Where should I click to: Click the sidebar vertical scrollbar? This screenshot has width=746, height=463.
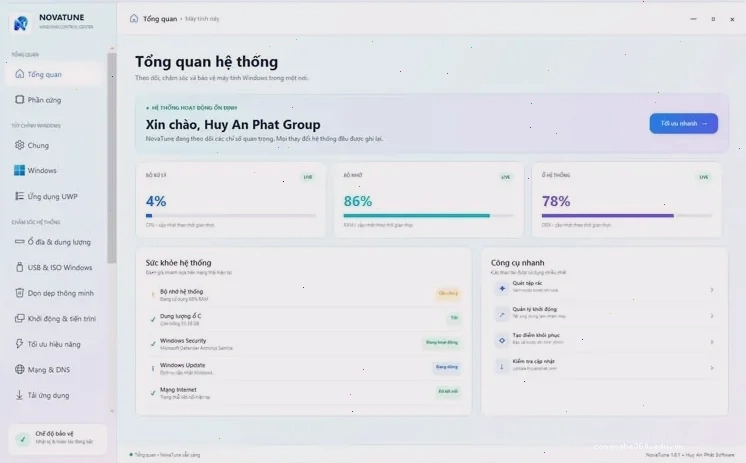[x=111, y=157]
